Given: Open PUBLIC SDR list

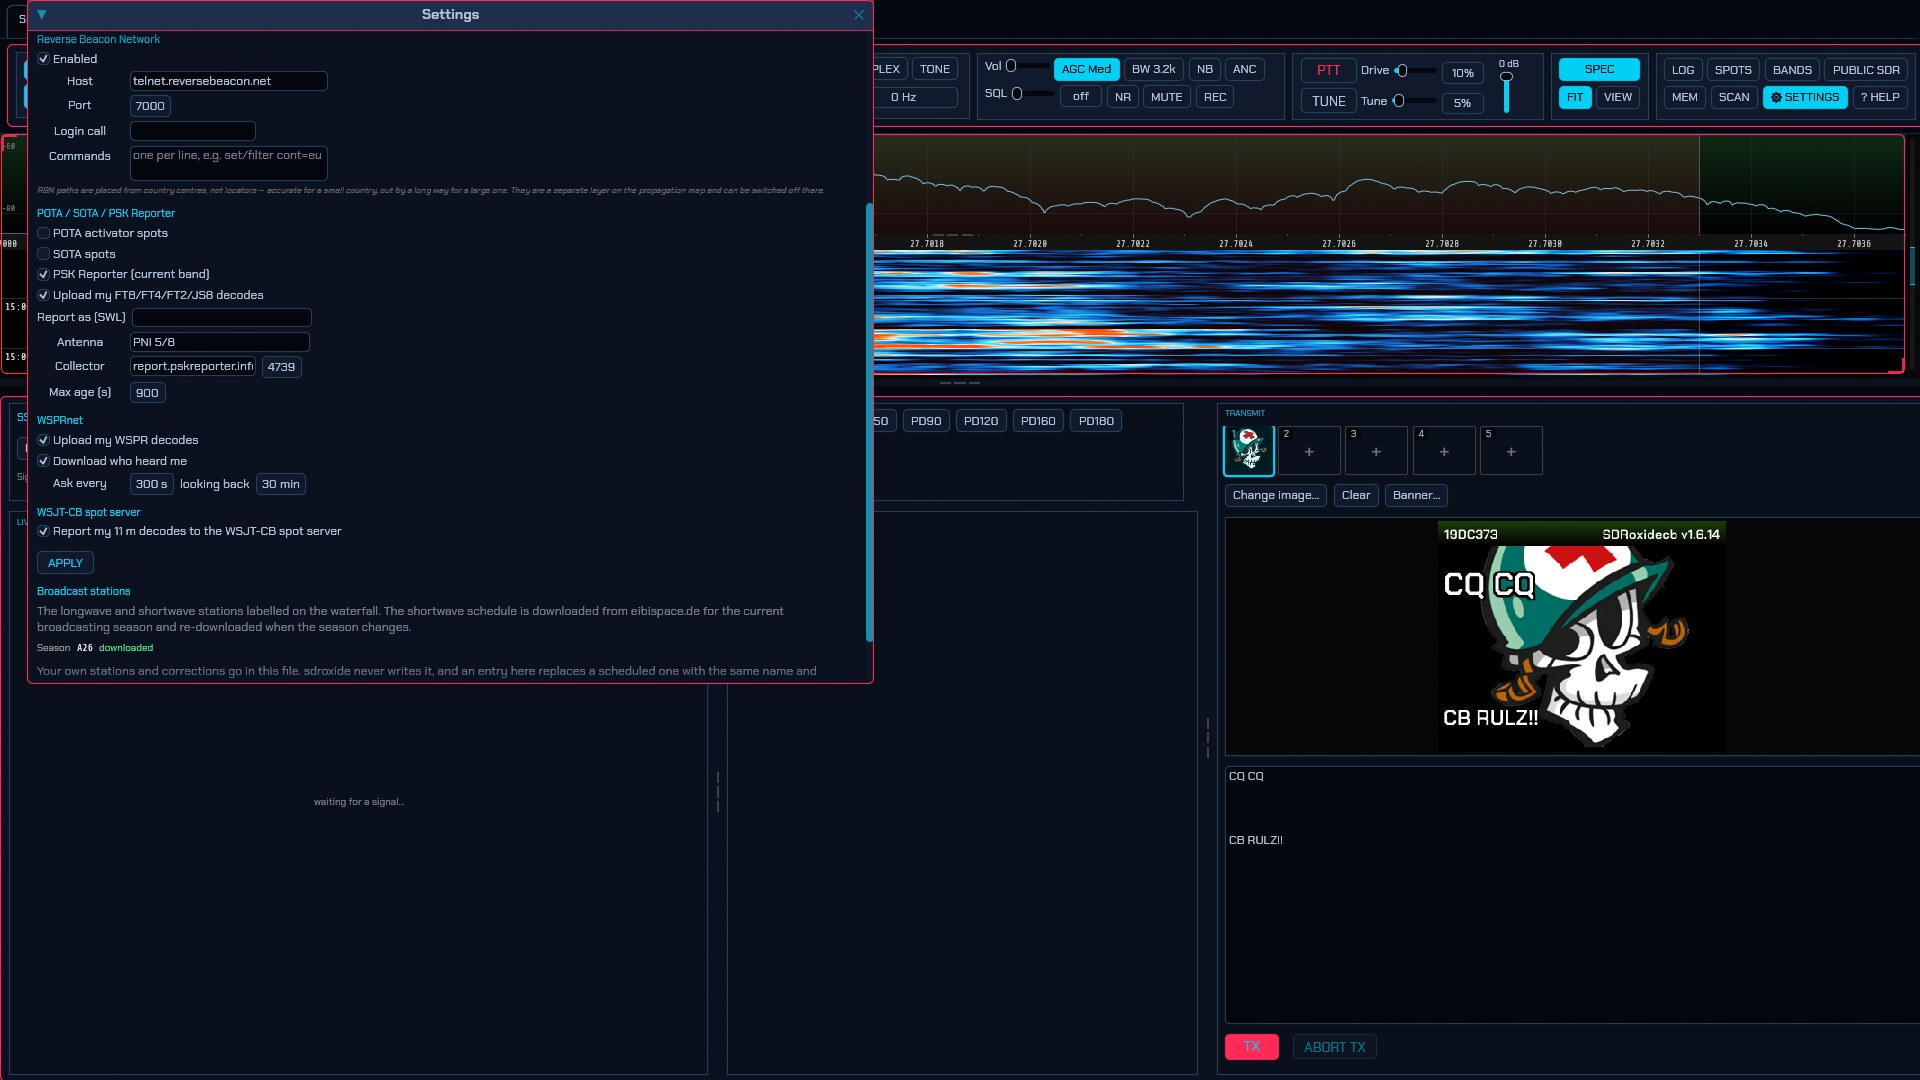Looking at the screenshot, I should pyautogui.click(x=1866, y=70).
